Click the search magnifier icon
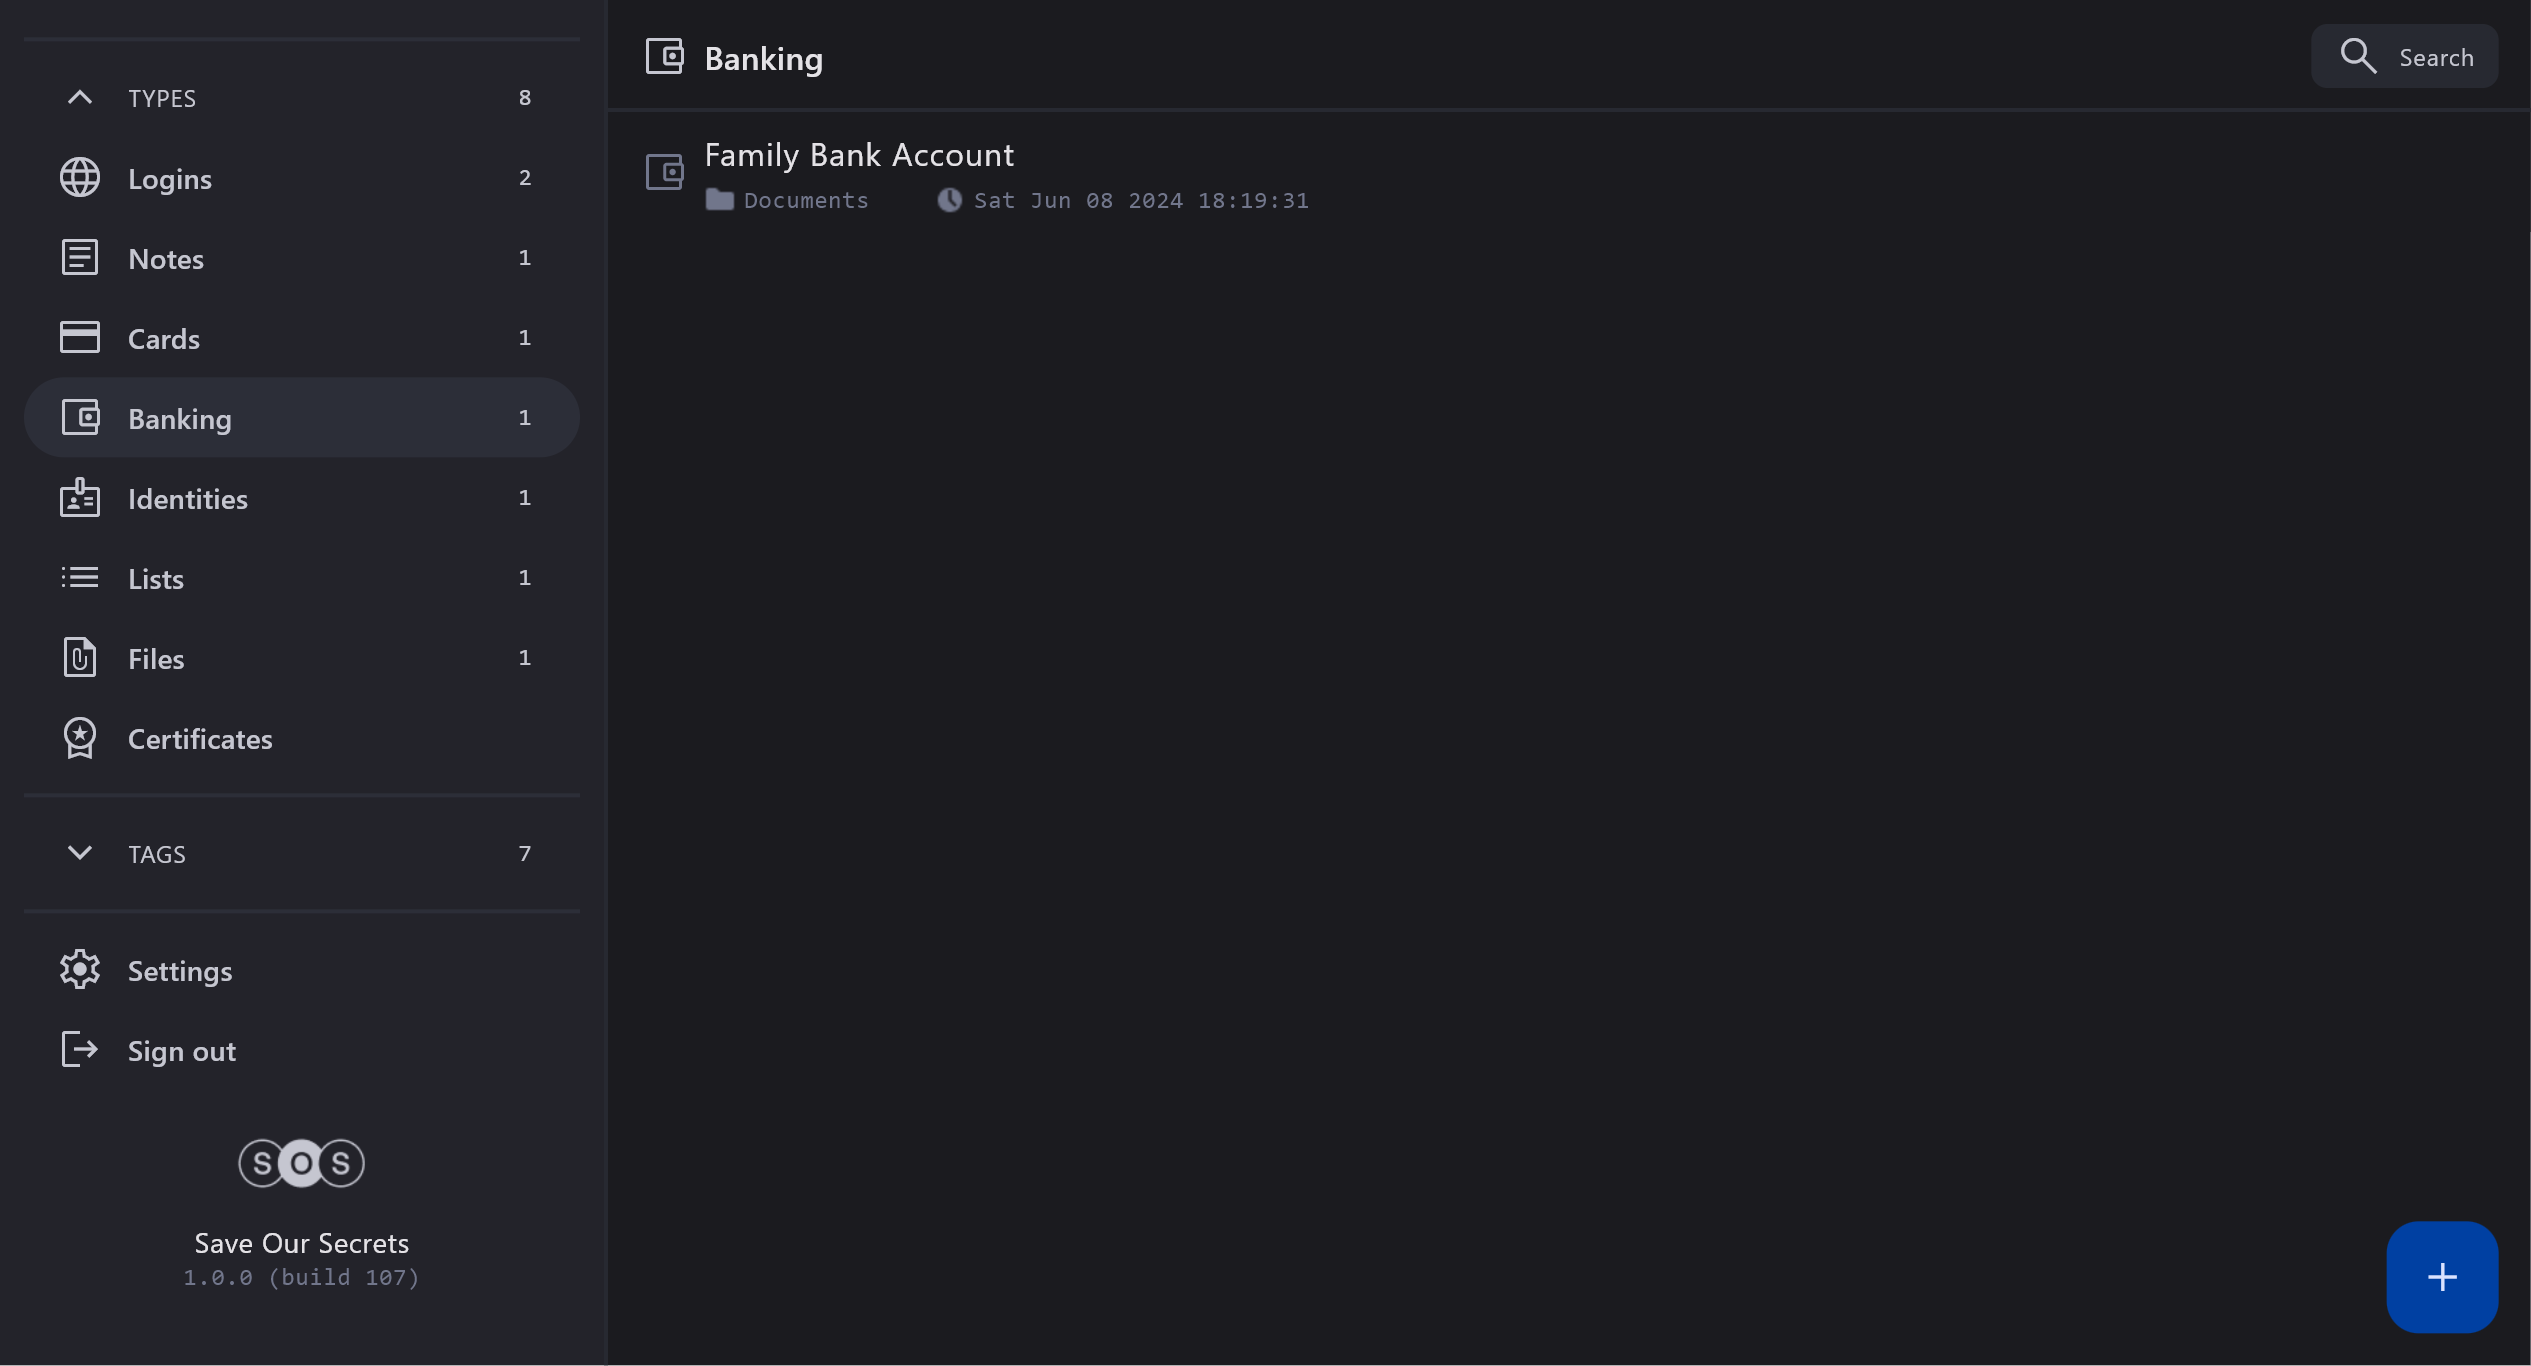2531x1366 pixels. pyautogui.click(x=2358, y=56)
